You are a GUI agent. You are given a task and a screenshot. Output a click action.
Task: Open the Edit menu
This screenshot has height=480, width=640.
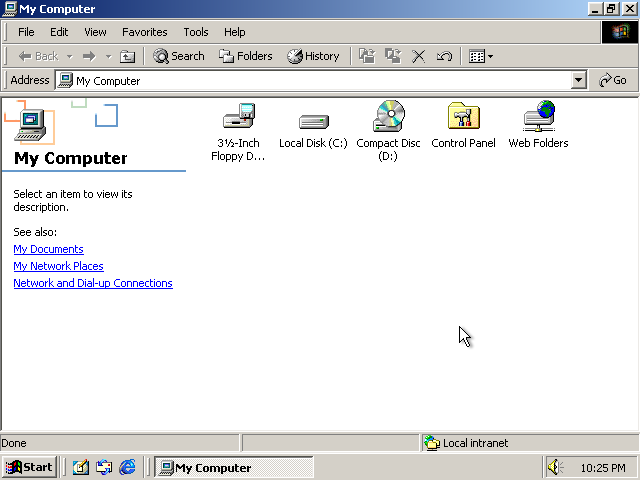coord(59,32)
